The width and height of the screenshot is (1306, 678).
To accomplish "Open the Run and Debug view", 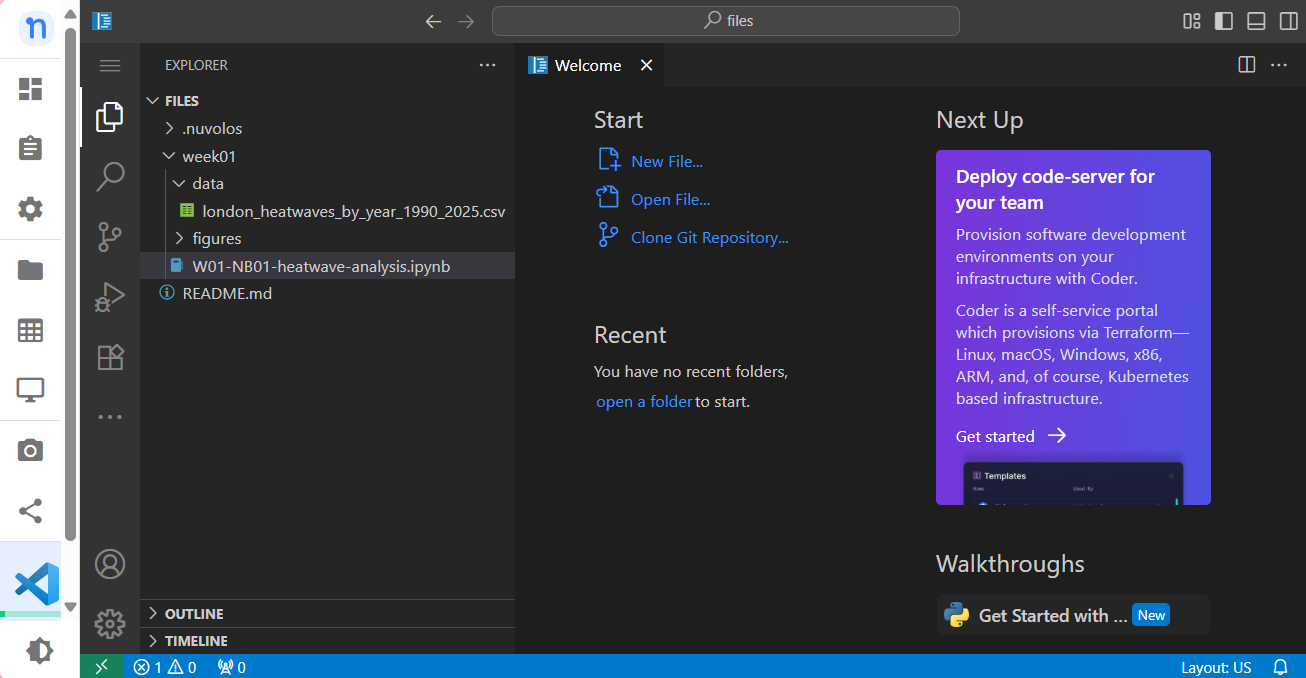I will point(110,297).
